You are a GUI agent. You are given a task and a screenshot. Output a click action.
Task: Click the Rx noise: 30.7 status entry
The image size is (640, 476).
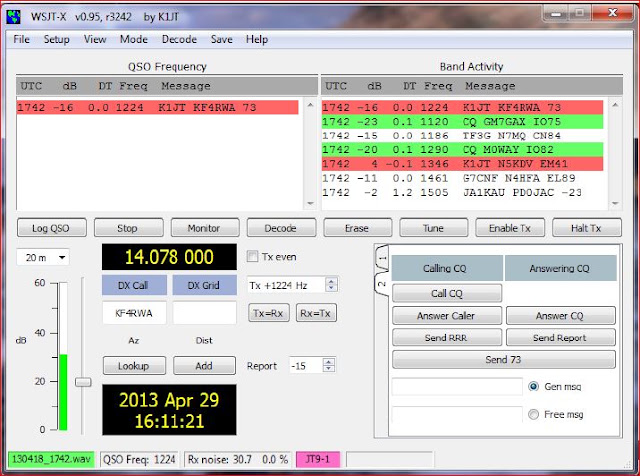coord(238,459)
